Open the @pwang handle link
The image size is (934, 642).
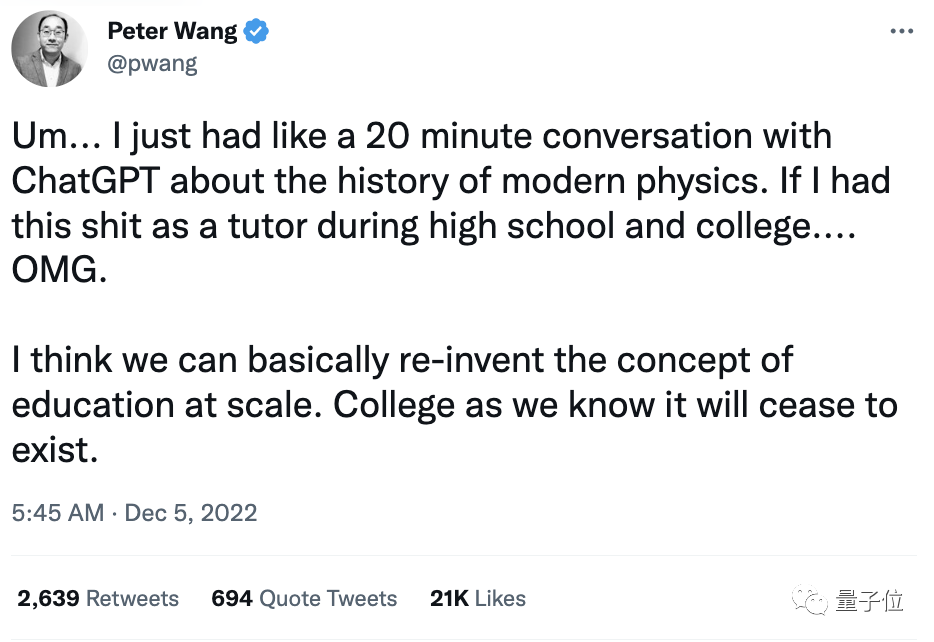[x=152, y=63]
